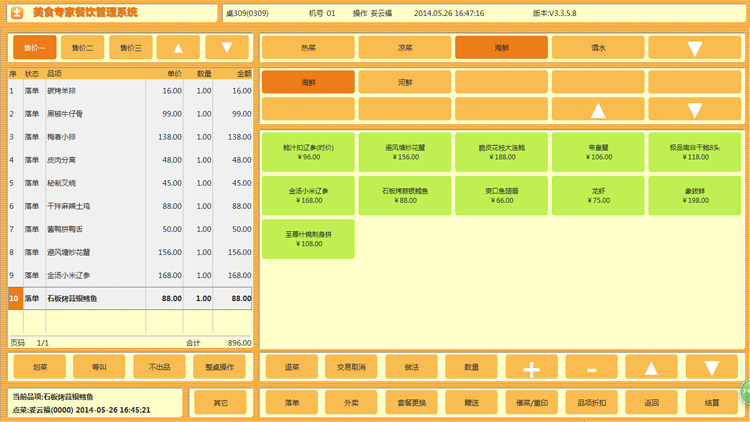Image resolution: width=750 pixels, height=422 pixels.
Task: Select price level 售价三
Action: click(131, 47)
